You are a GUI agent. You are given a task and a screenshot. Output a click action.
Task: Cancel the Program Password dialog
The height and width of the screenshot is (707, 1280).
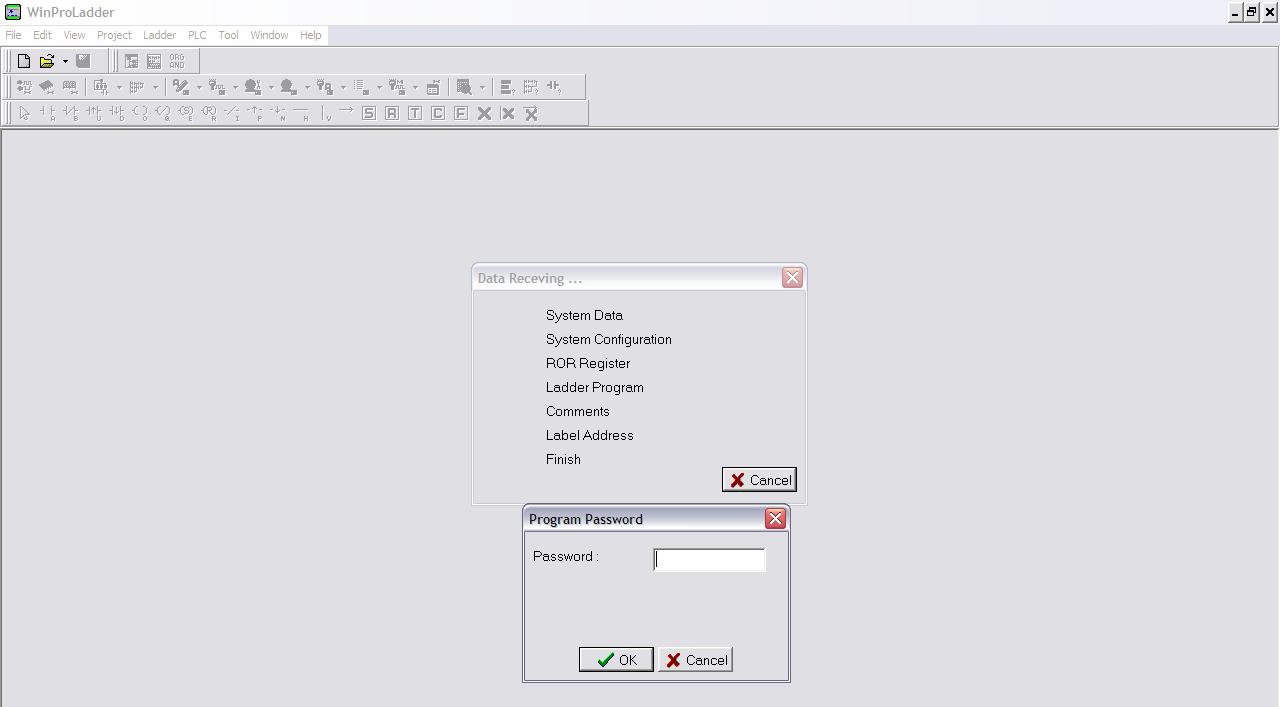click(x=696, y=660)
